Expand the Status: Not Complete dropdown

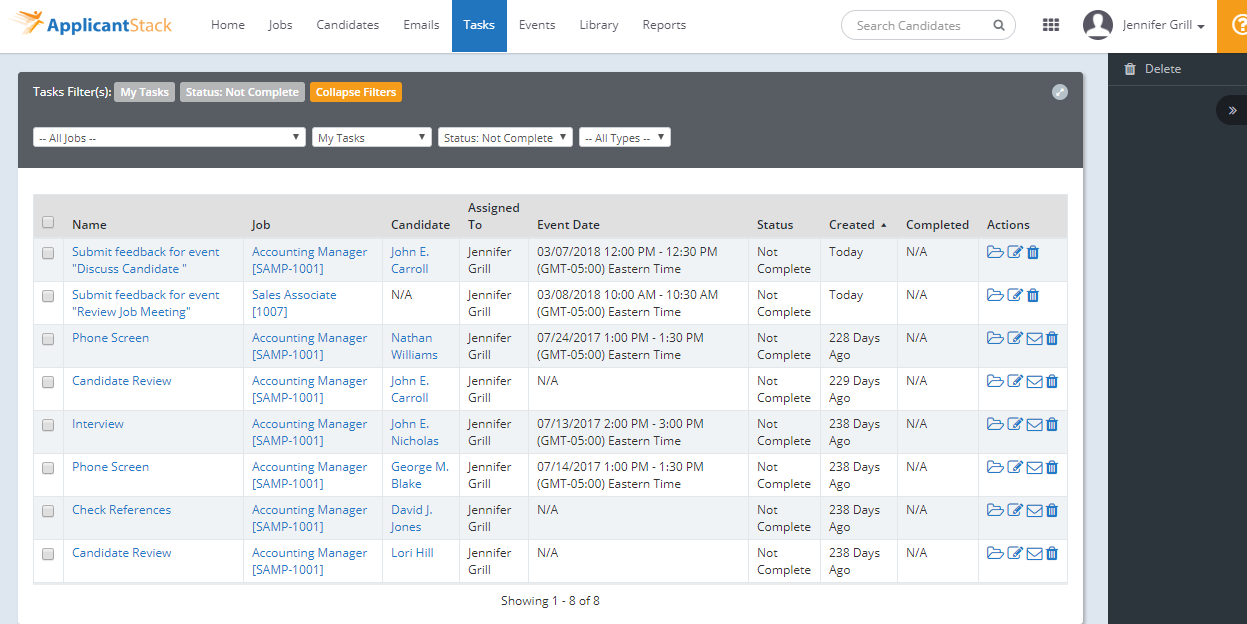click(x=505, y=138)
